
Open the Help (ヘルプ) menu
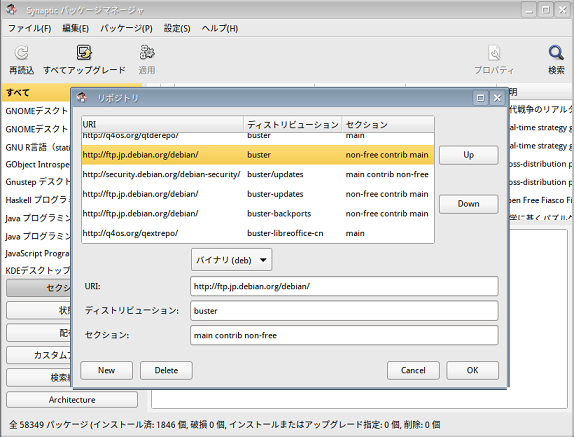coord(220,29)
